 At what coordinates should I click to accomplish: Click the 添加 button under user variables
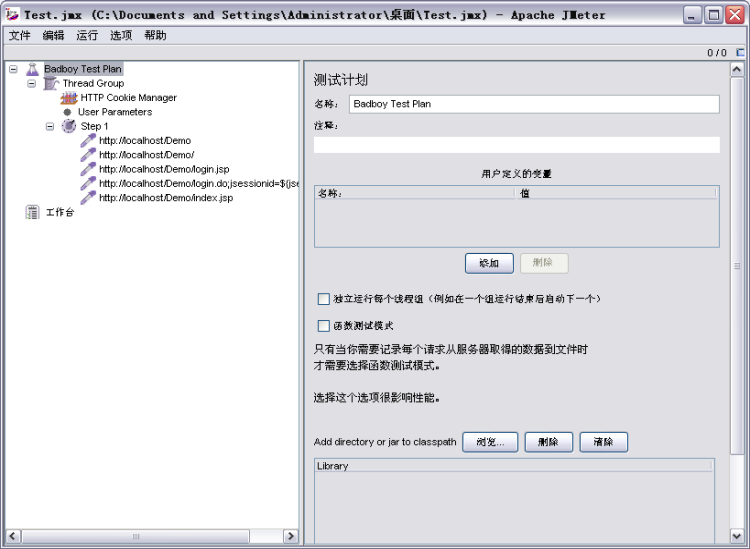[x=489, y=263]
